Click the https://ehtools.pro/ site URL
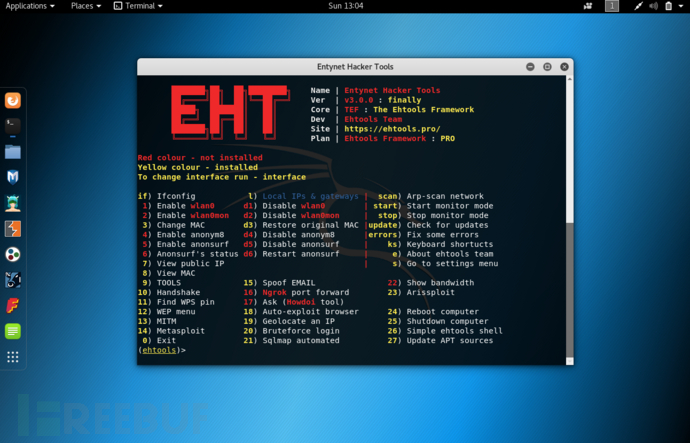690x443 pixels. [392, 129]
